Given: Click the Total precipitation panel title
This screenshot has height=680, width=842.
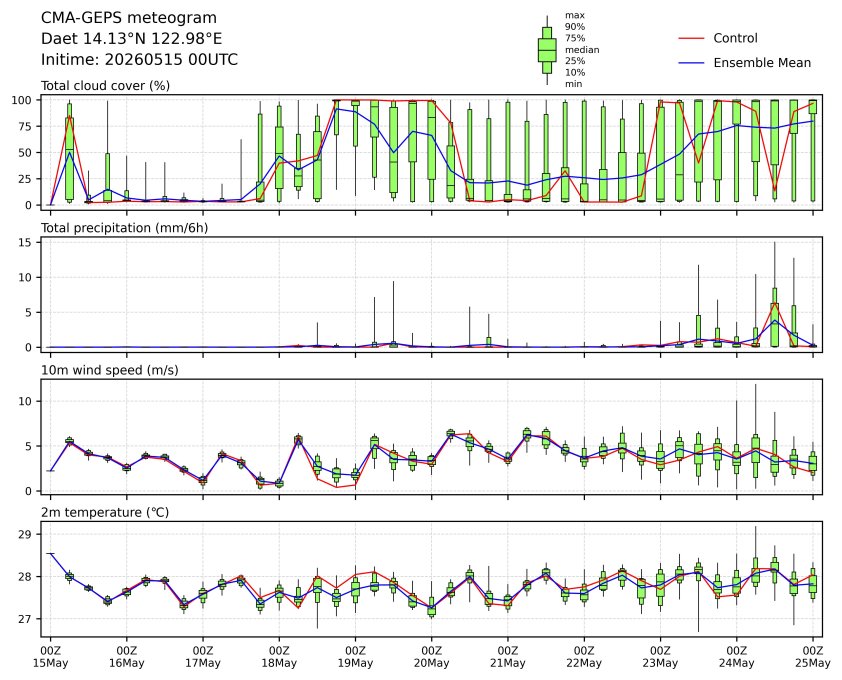Looking at the screenshot, I should 125,228.
